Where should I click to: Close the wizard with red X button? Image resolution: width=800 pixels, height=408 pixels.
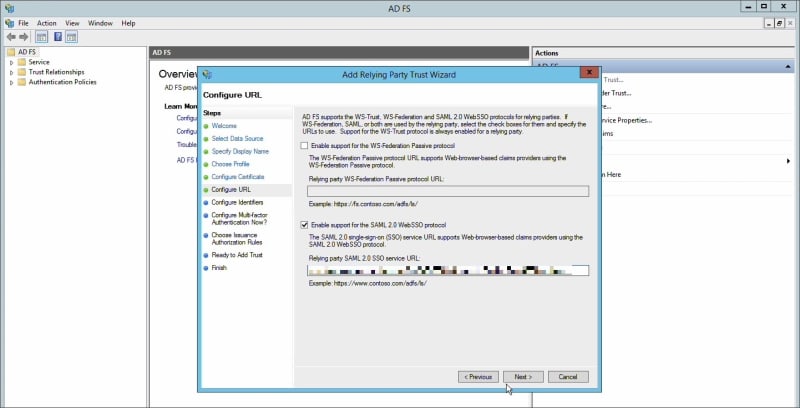(589, 72)
